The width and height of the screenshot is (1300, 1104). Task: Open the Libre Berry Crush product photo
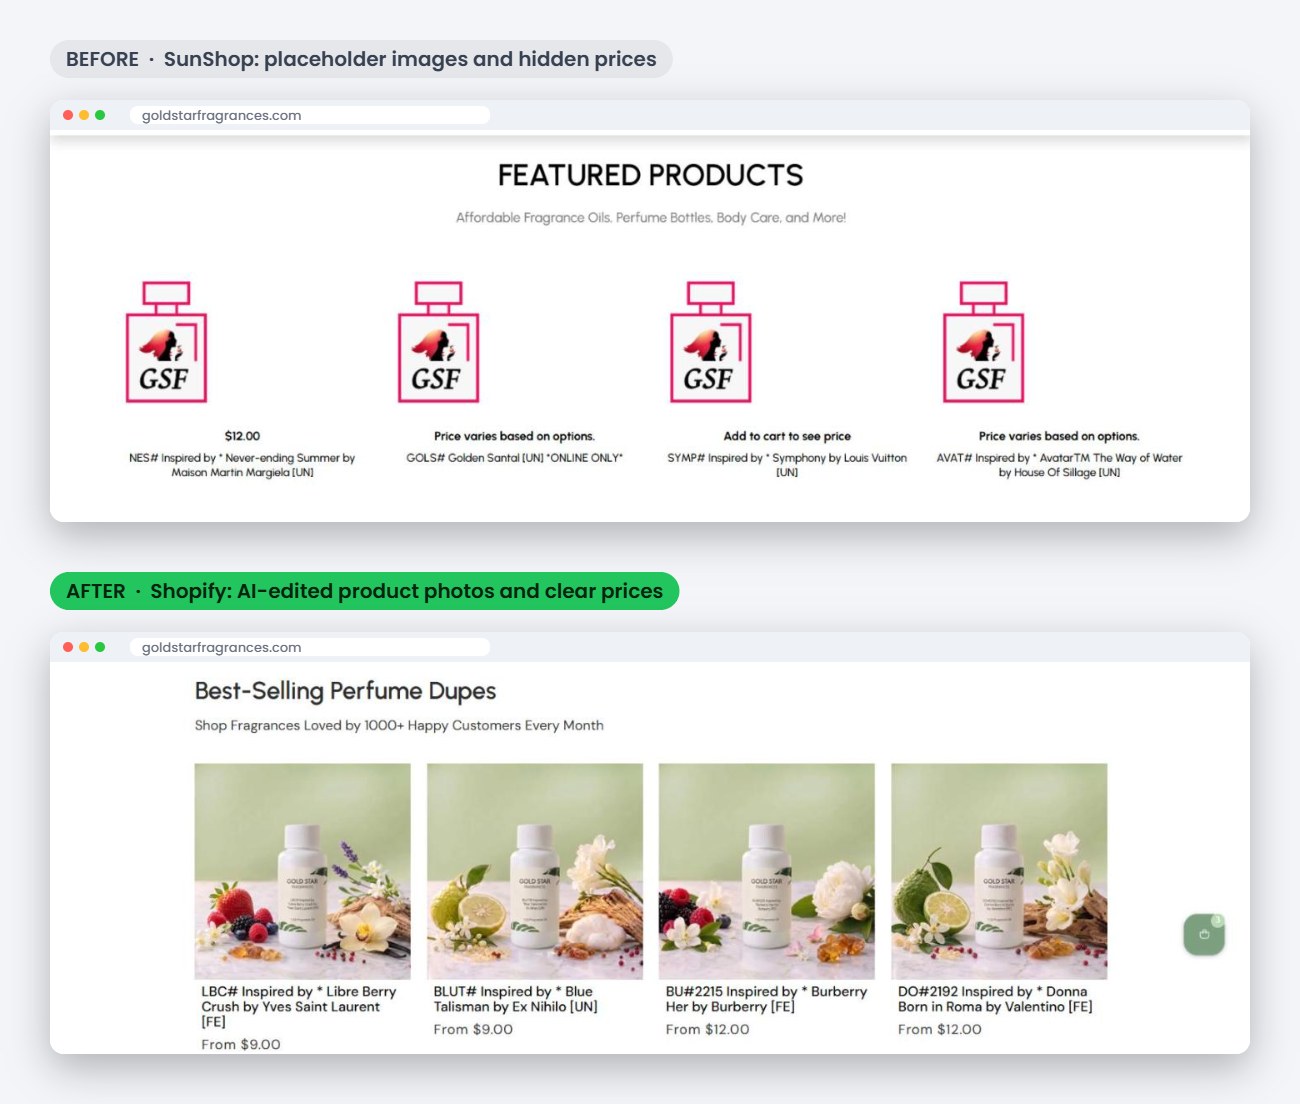[303, 871]
